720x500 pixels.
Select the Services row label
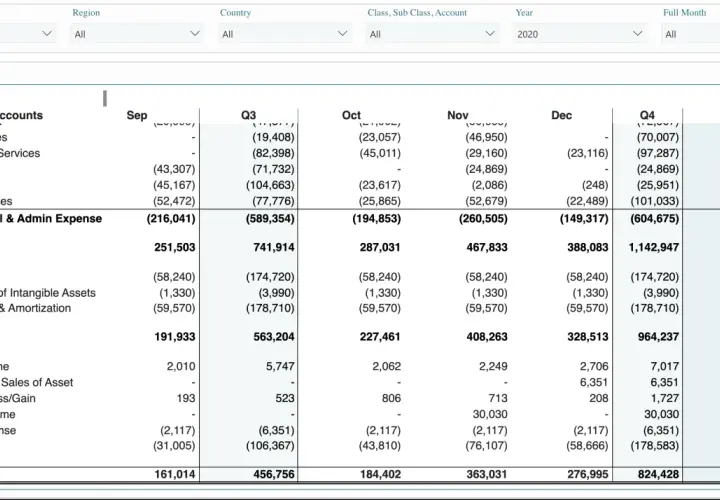click(x=20, y=153)
